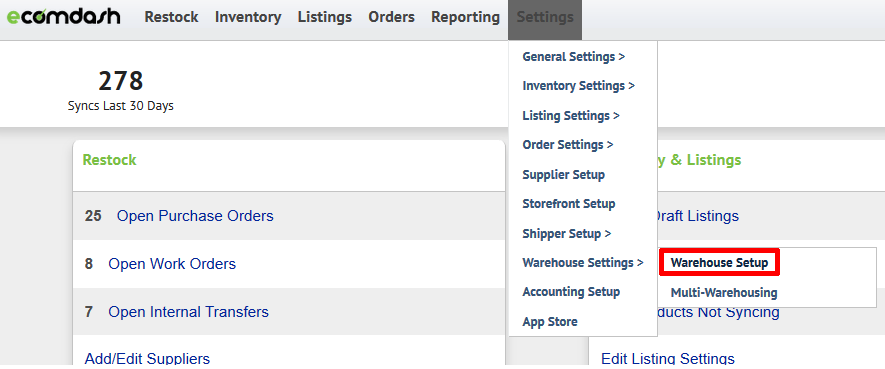This screenshot has width=885, height=369.
Task: Choose Multi-Warehousing in submenu
Action: pos(724,293)
